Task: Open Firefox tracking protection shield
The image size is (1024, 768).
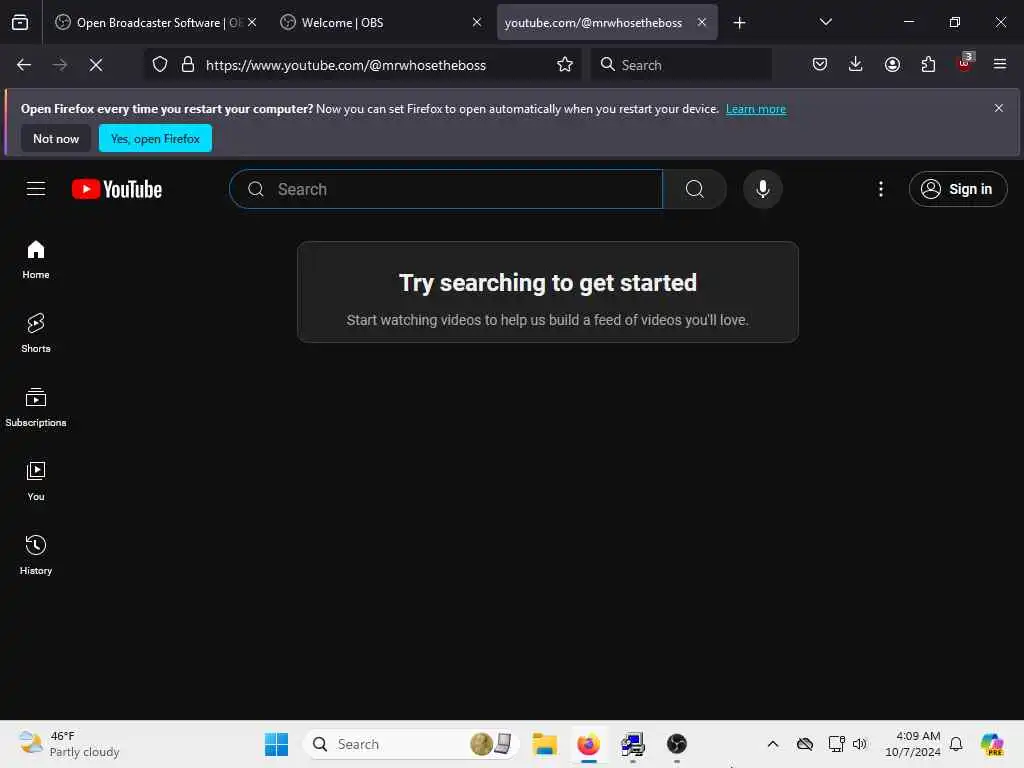Action: (160, 65)
